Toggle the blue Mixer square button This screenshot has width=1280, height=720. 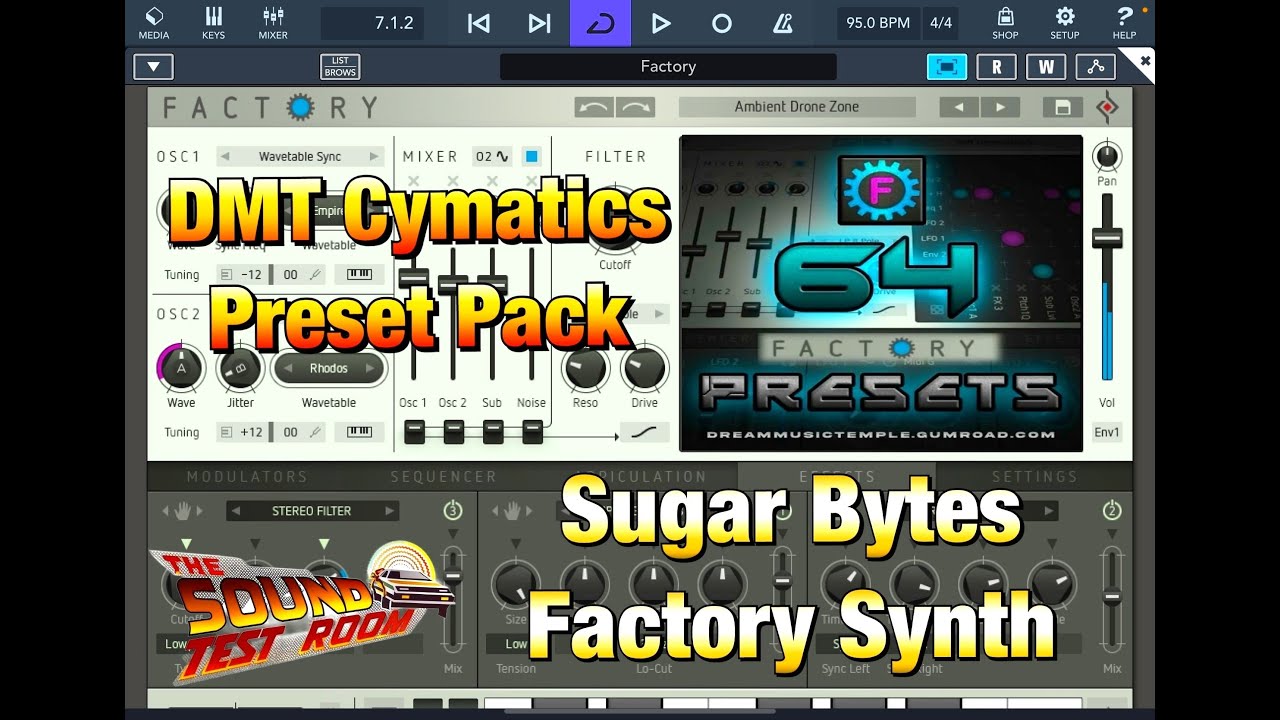click(531, 157)
